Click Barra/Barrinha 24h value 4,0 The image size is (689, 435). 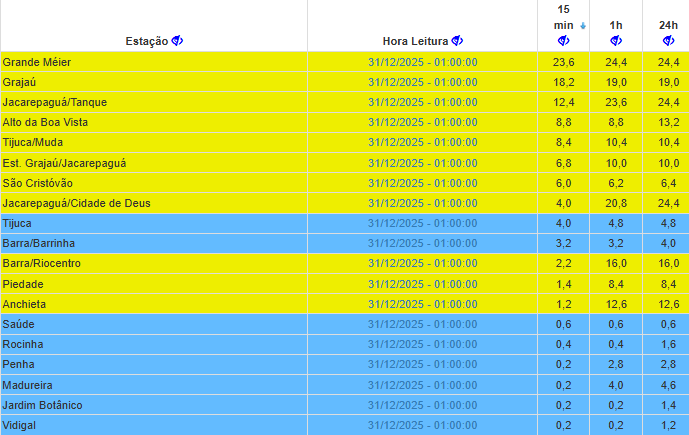(x=668, y=243)
